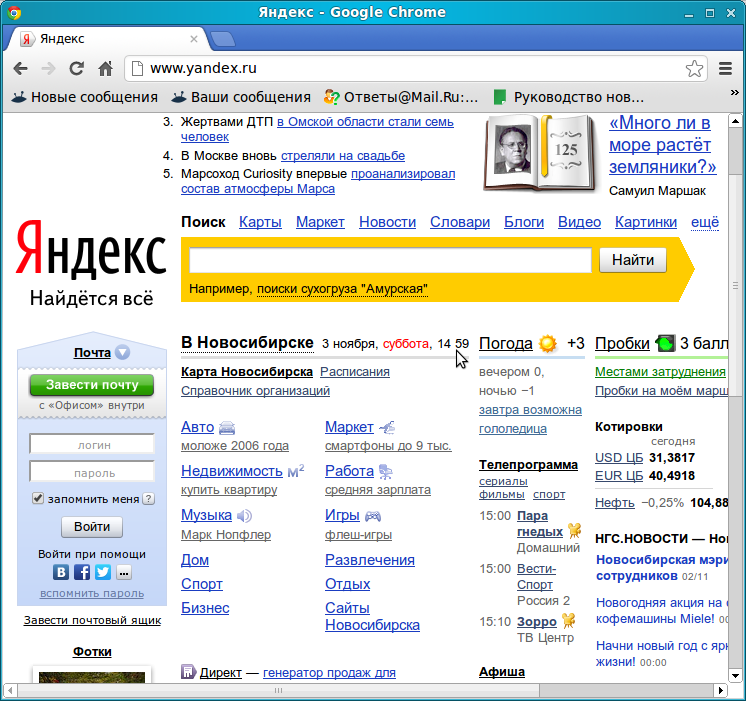Viewport: 746px width, 701px height.
Task: Open the Маркет search tab
Action: click(320, 222)
